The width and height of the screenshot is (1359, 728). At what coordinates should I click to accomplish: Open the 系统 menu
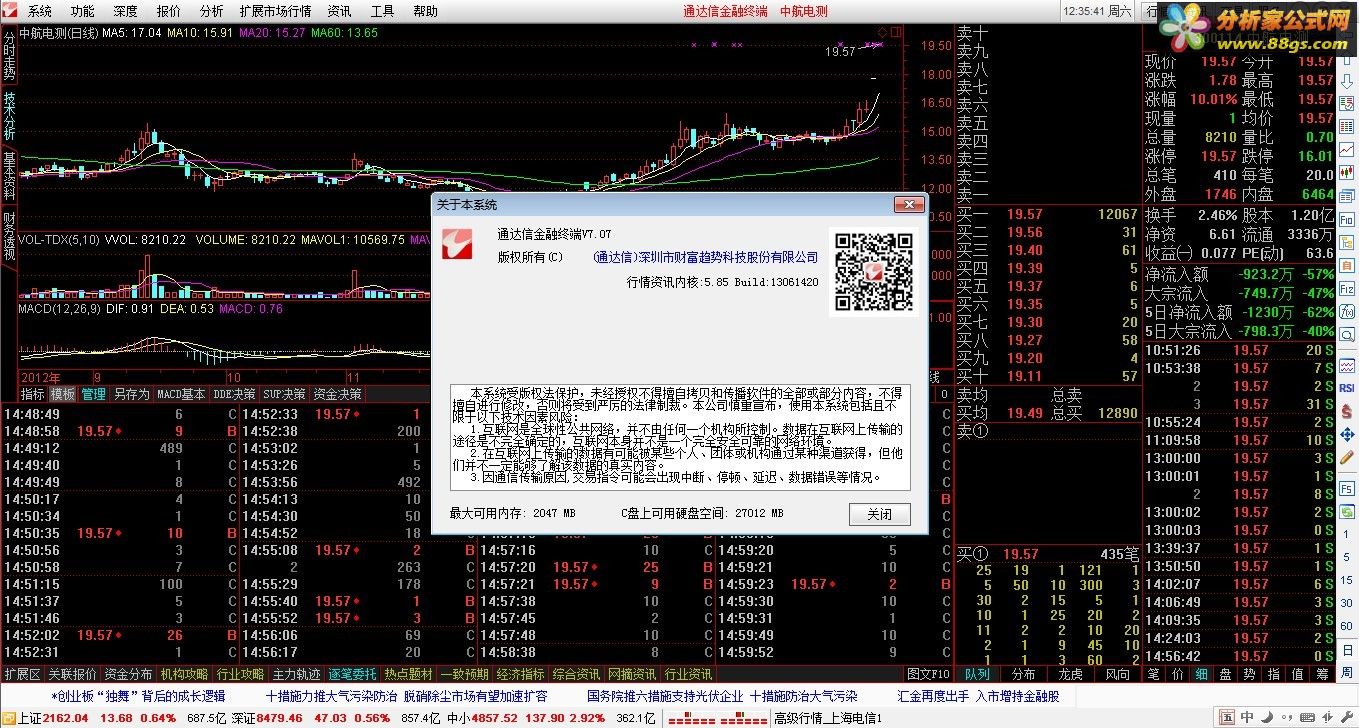40,11
